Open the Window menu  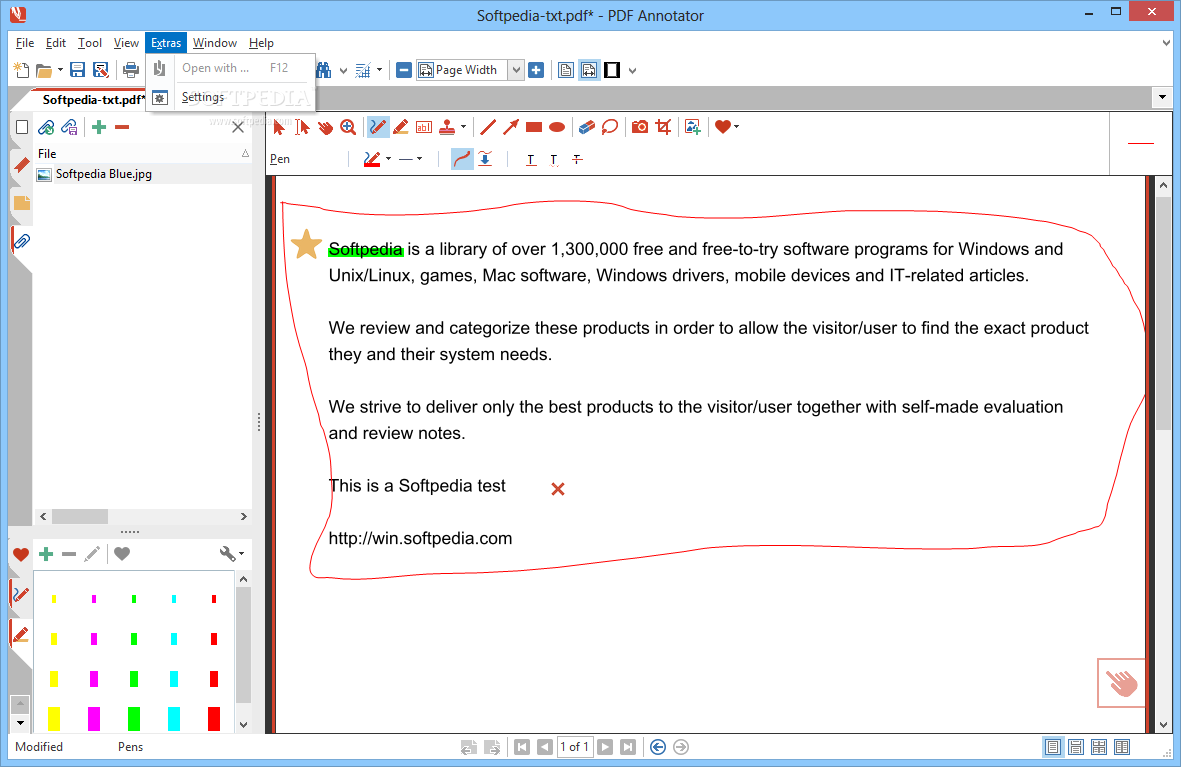coord(215,43)
